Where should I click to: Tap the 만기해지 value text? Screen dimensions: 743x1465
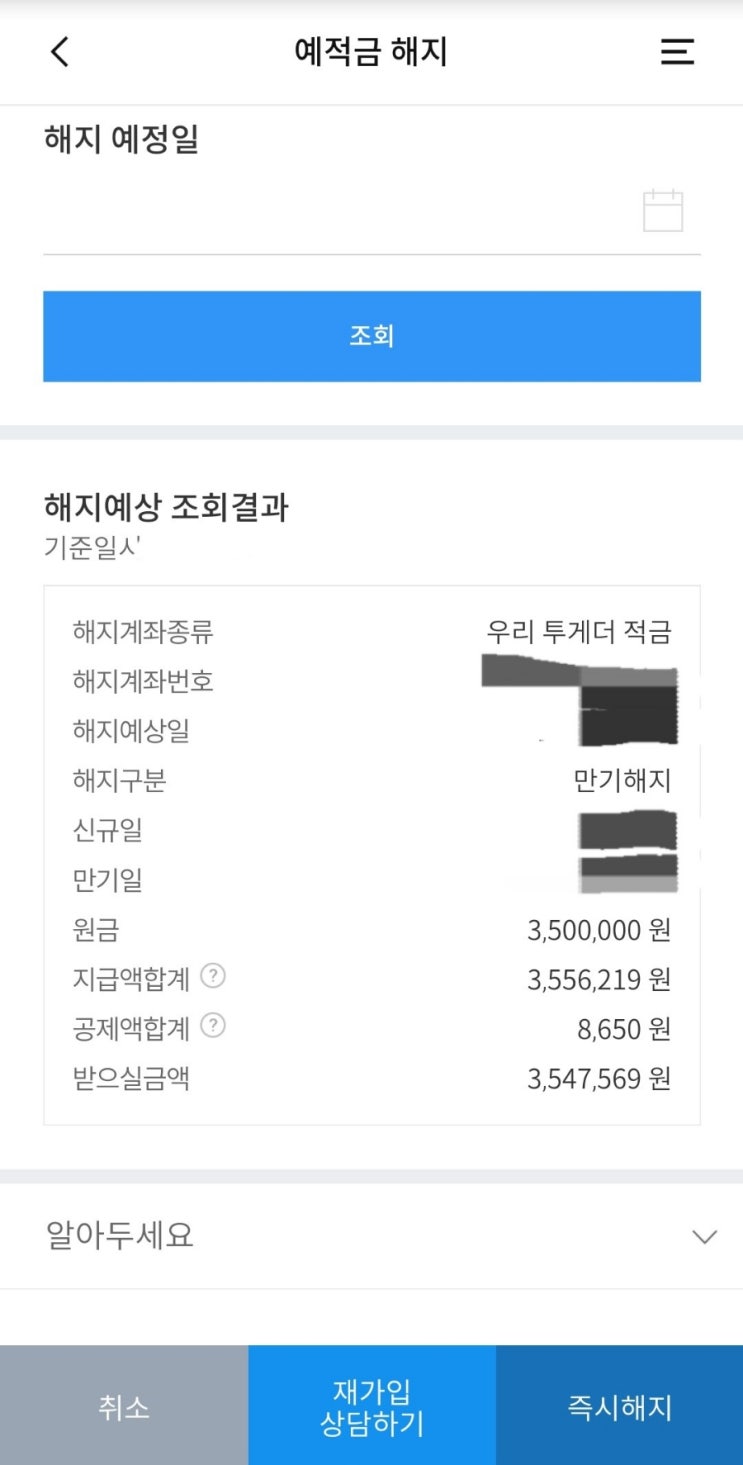pos(622,781)
